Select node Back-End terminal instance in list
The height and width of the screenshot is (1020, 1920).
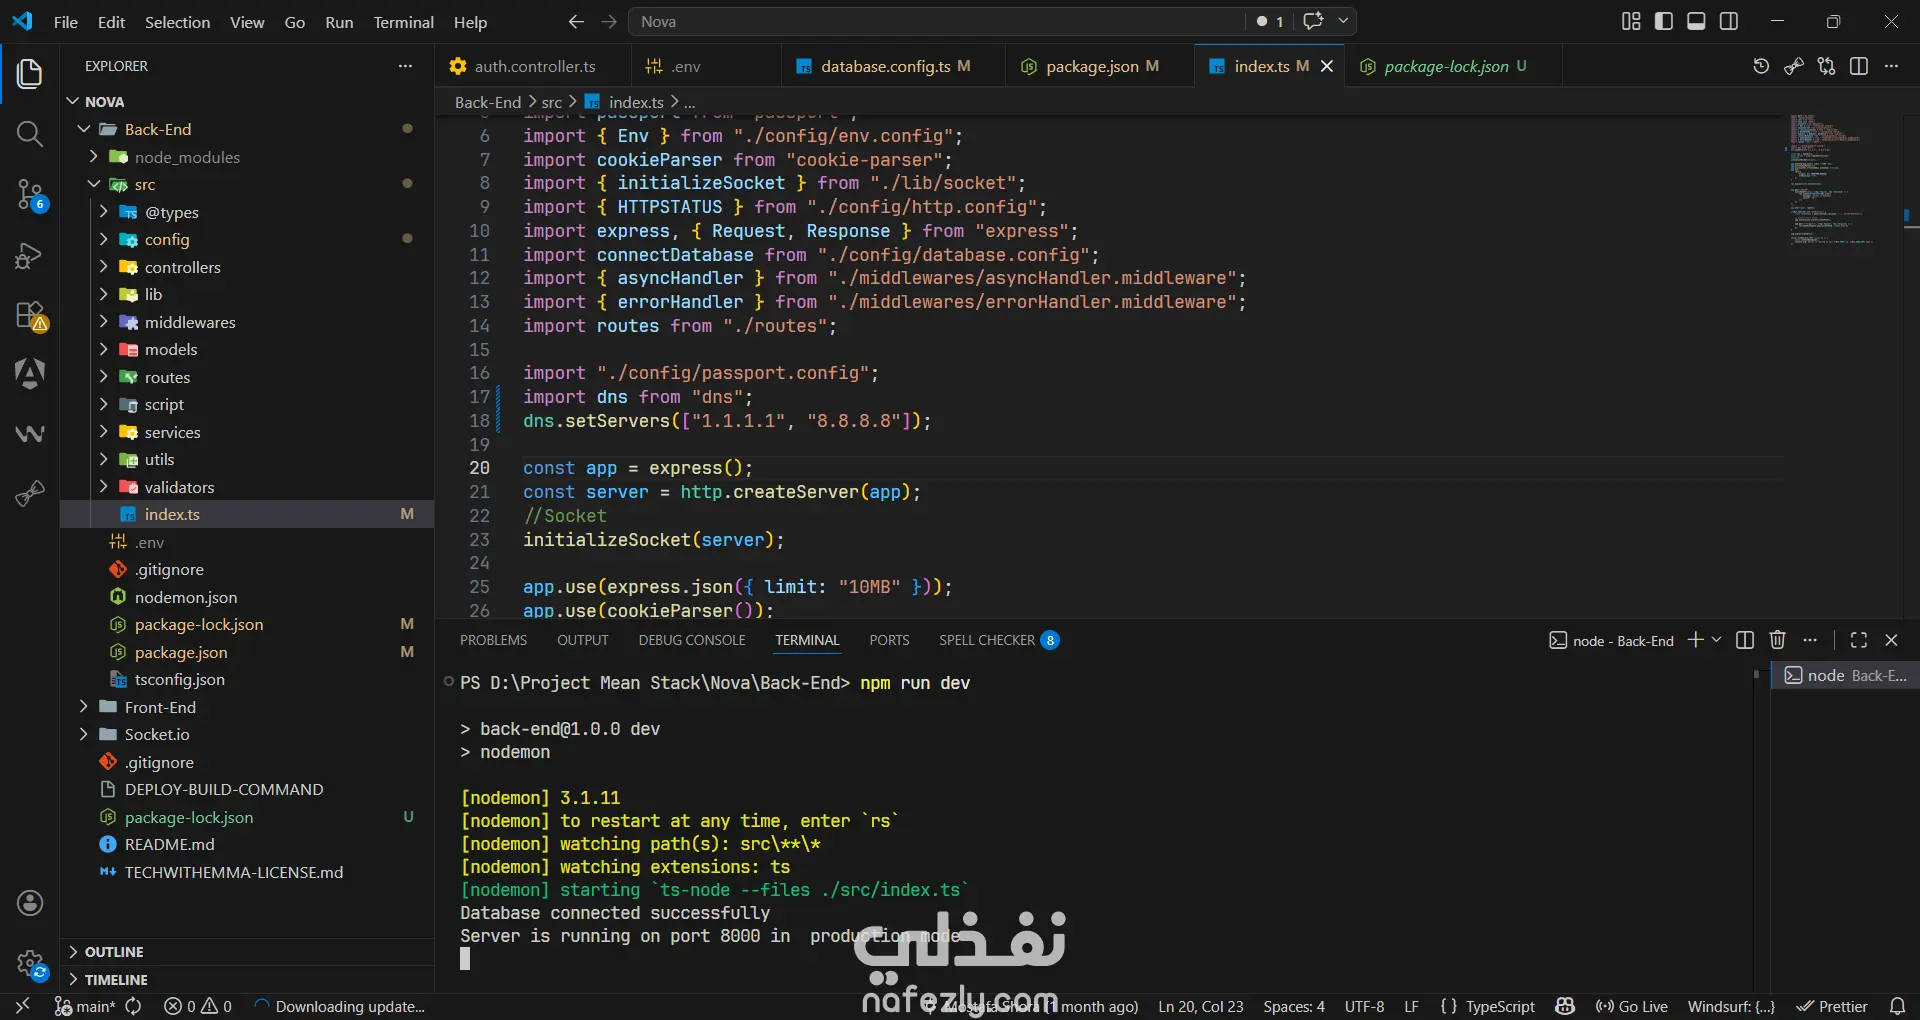click(1845, 676)
